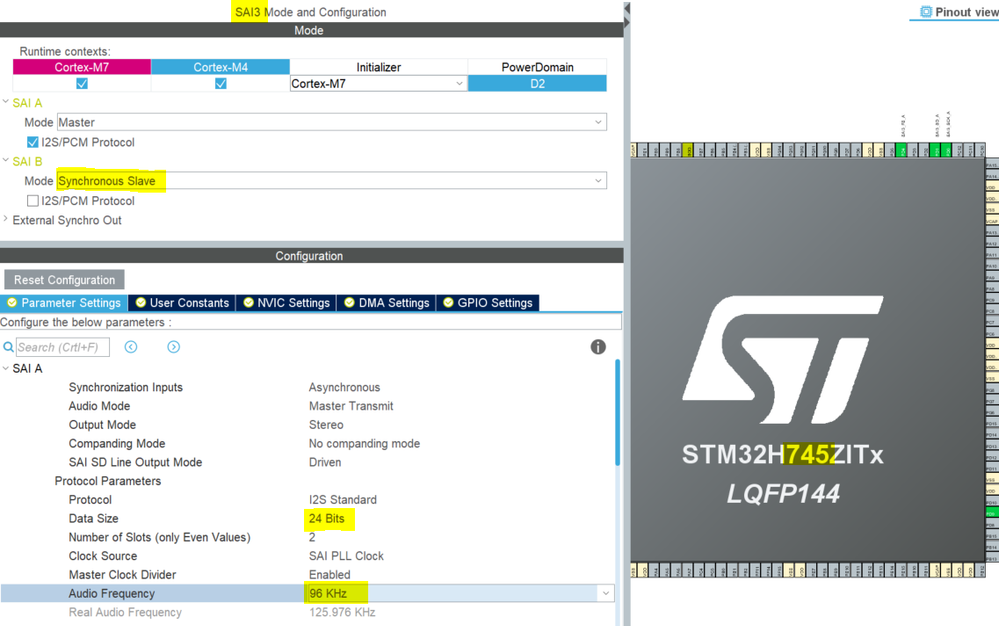999x626 pixels.
Task: Open the NVIC Settings tab
Action: pos(286,303)
